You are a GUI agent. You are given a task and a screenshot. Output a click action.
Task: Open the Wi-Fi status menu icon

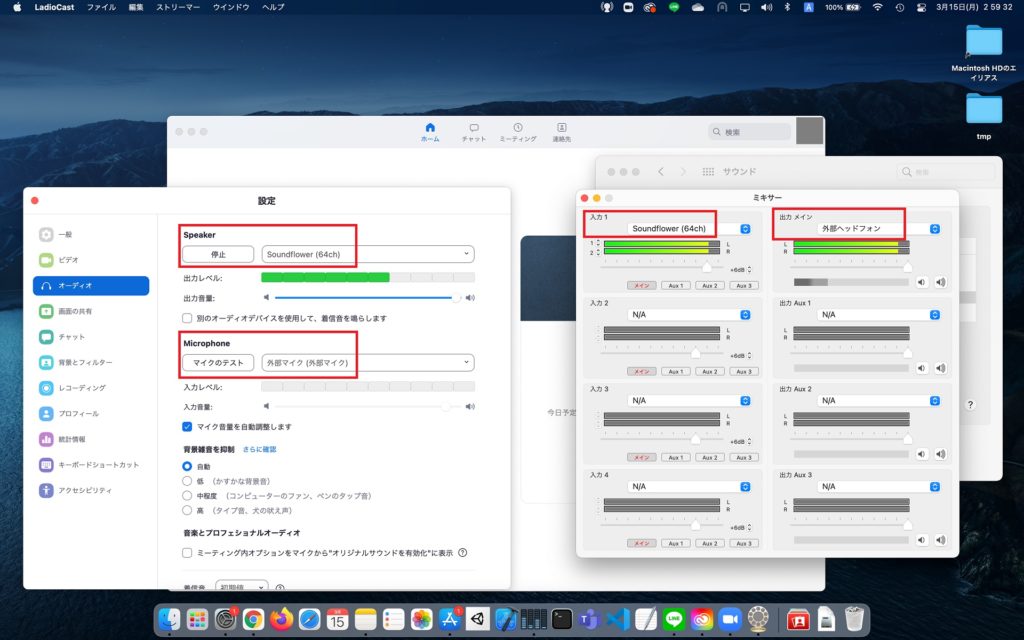(x=877, y=7)
